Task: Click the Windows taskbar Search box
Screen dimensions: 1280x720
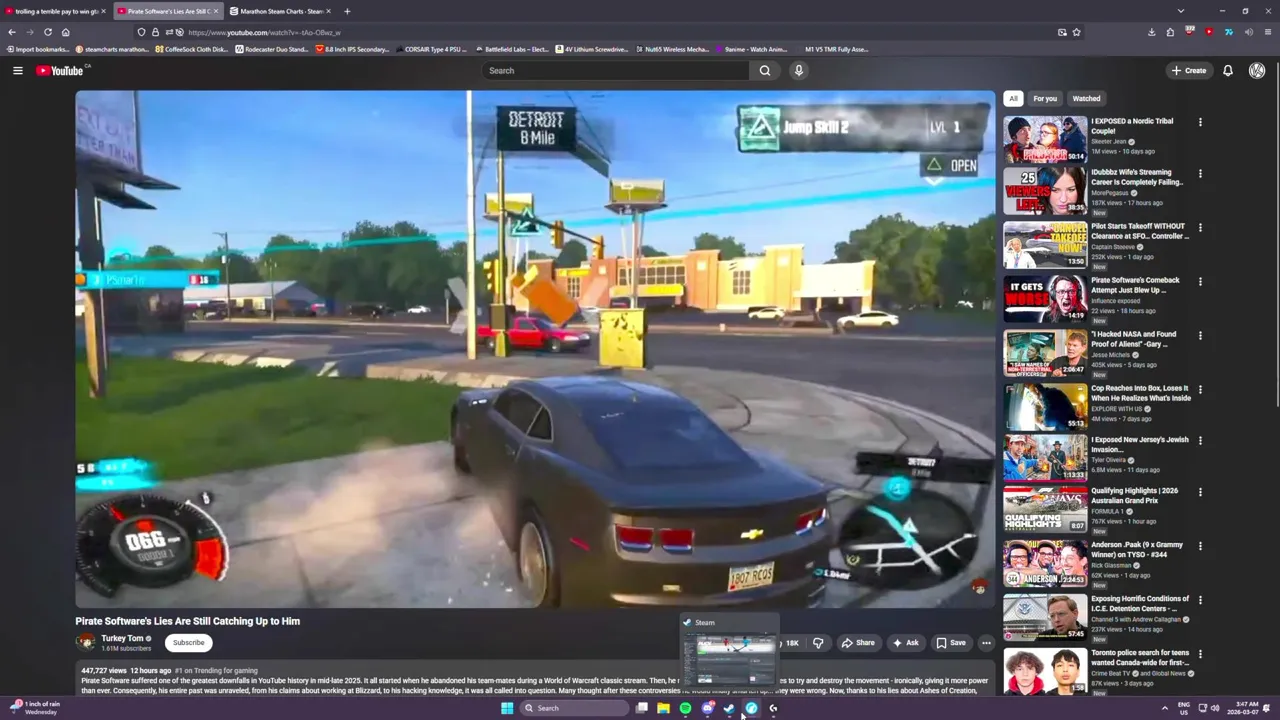Action: coord(575,708)
